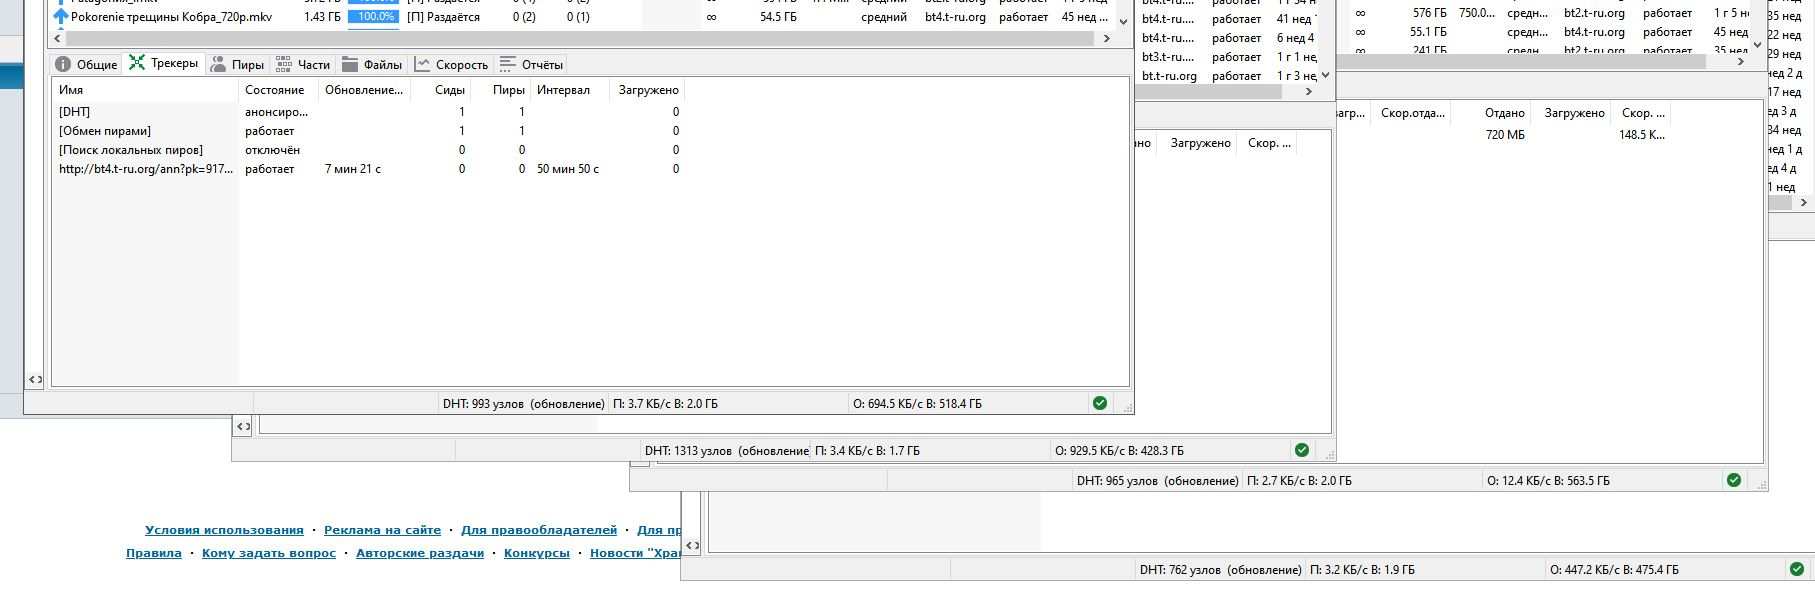Toggle the sidebar expander in the DHT 762 window
1815x610 pixels.
[692, 545]
